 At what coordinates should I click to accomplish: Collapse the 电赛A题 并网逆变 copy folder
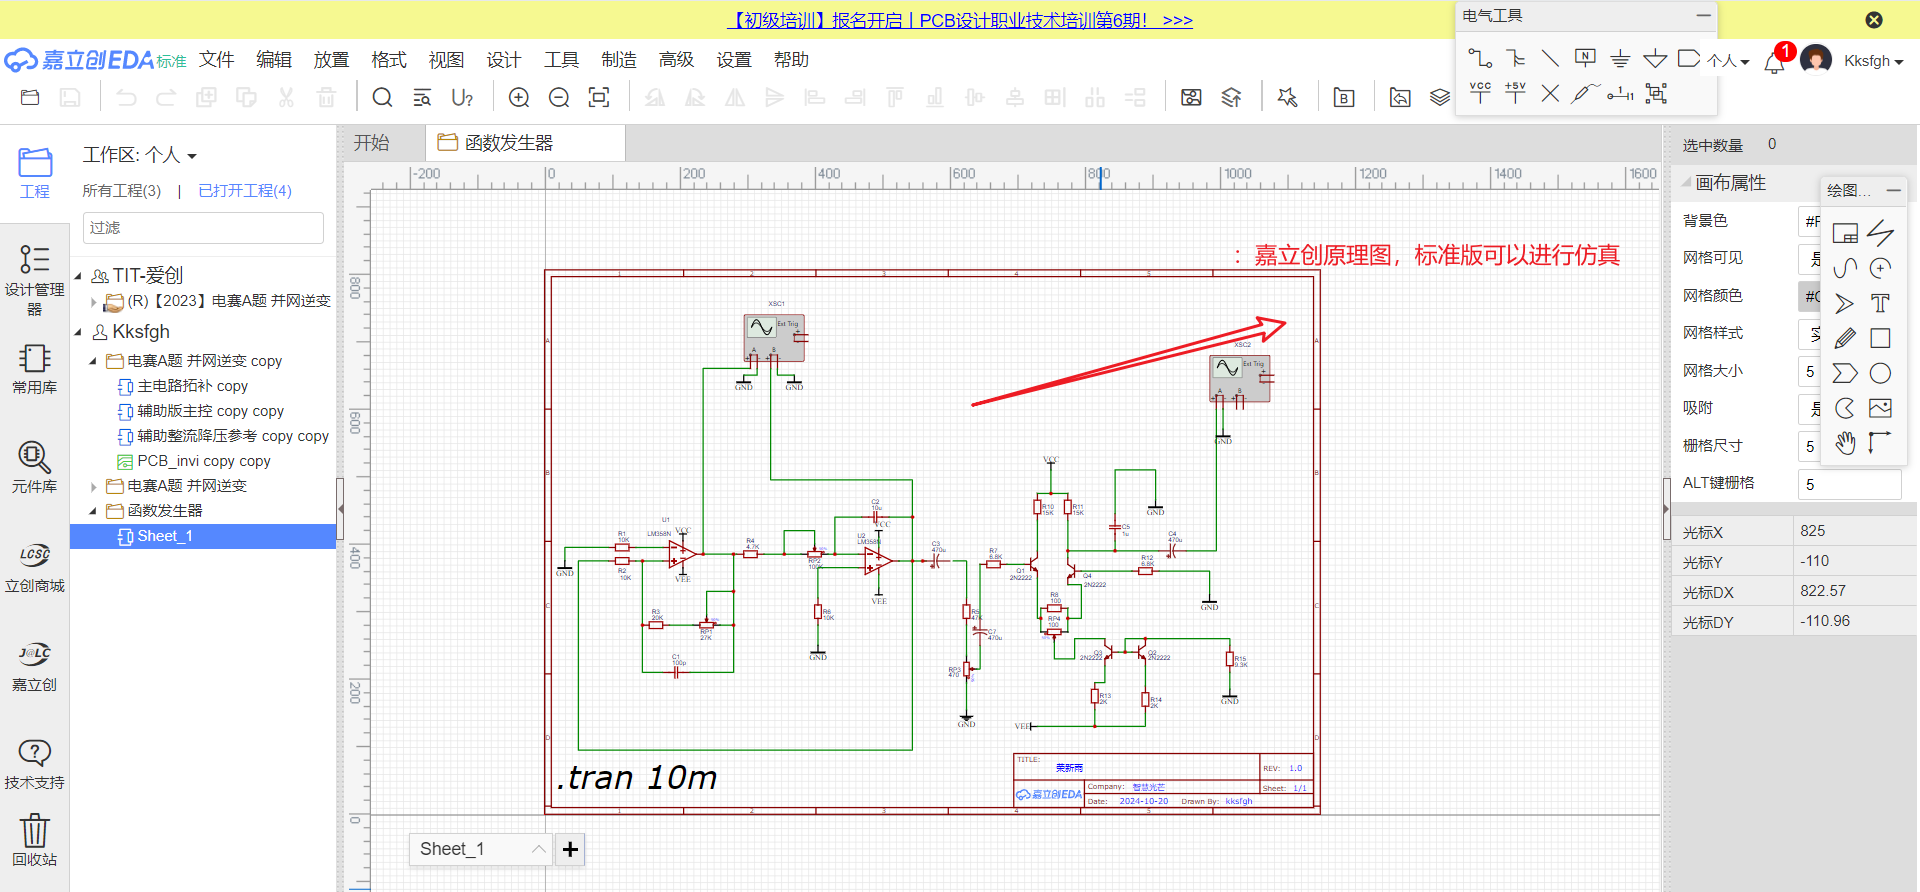pyautogui.click(x=94, y=362)
